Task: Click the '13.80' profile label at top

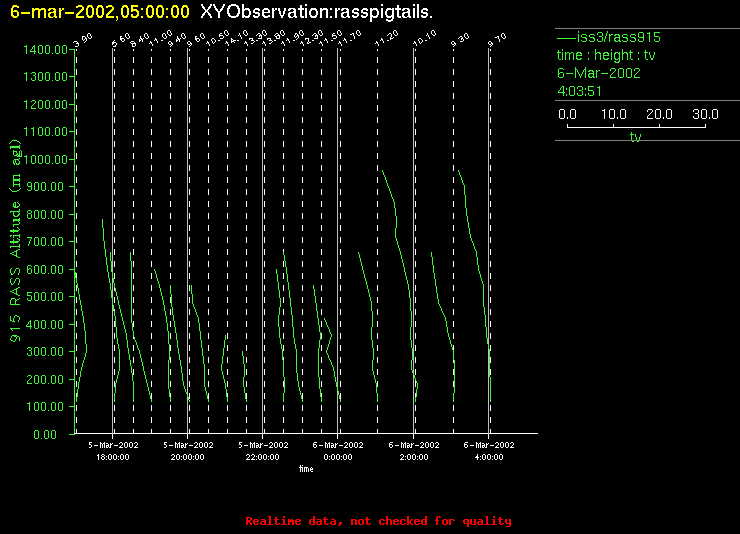Action: click(274, 39)
